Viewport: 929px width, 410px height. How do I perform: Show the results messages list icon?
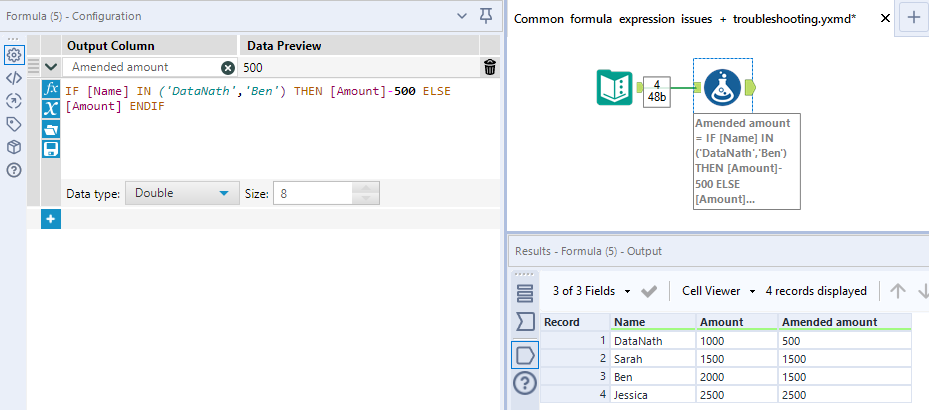click(x=525, y=293)
